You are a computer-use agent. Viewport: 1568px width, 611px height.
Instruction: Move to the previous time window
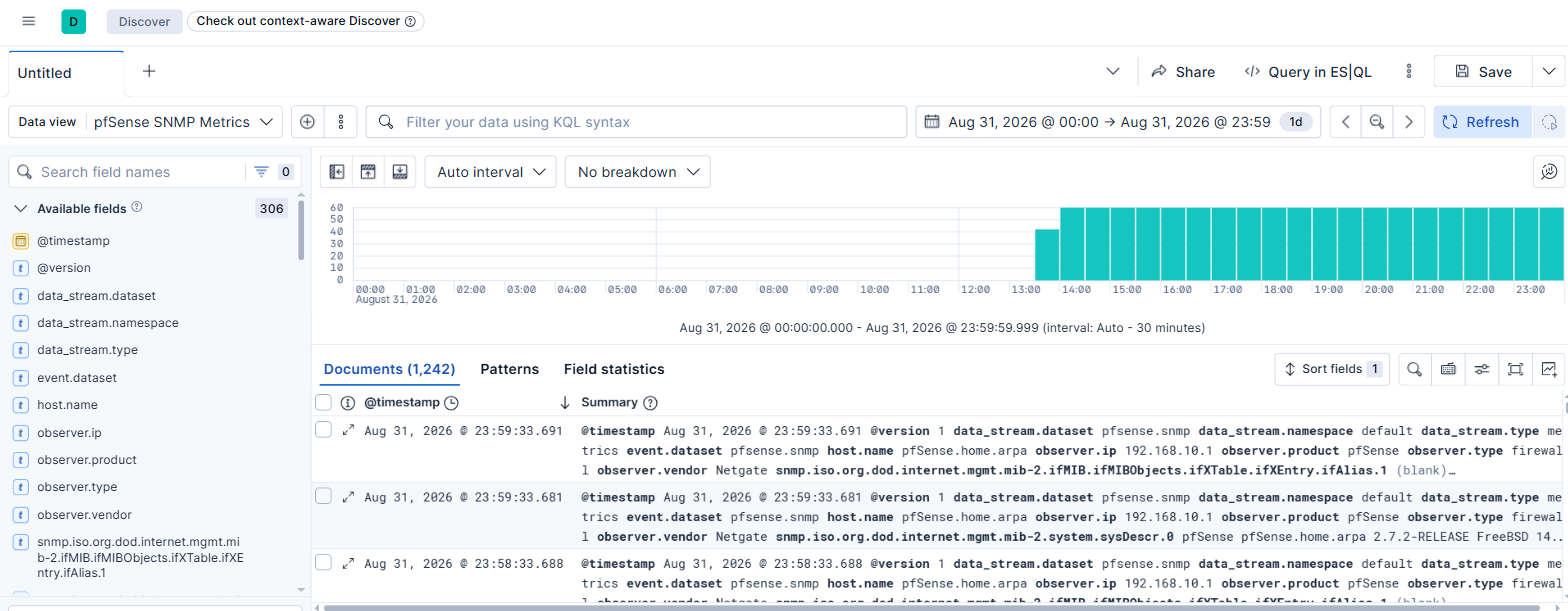pyautogui.click(x=1346, y=122)
